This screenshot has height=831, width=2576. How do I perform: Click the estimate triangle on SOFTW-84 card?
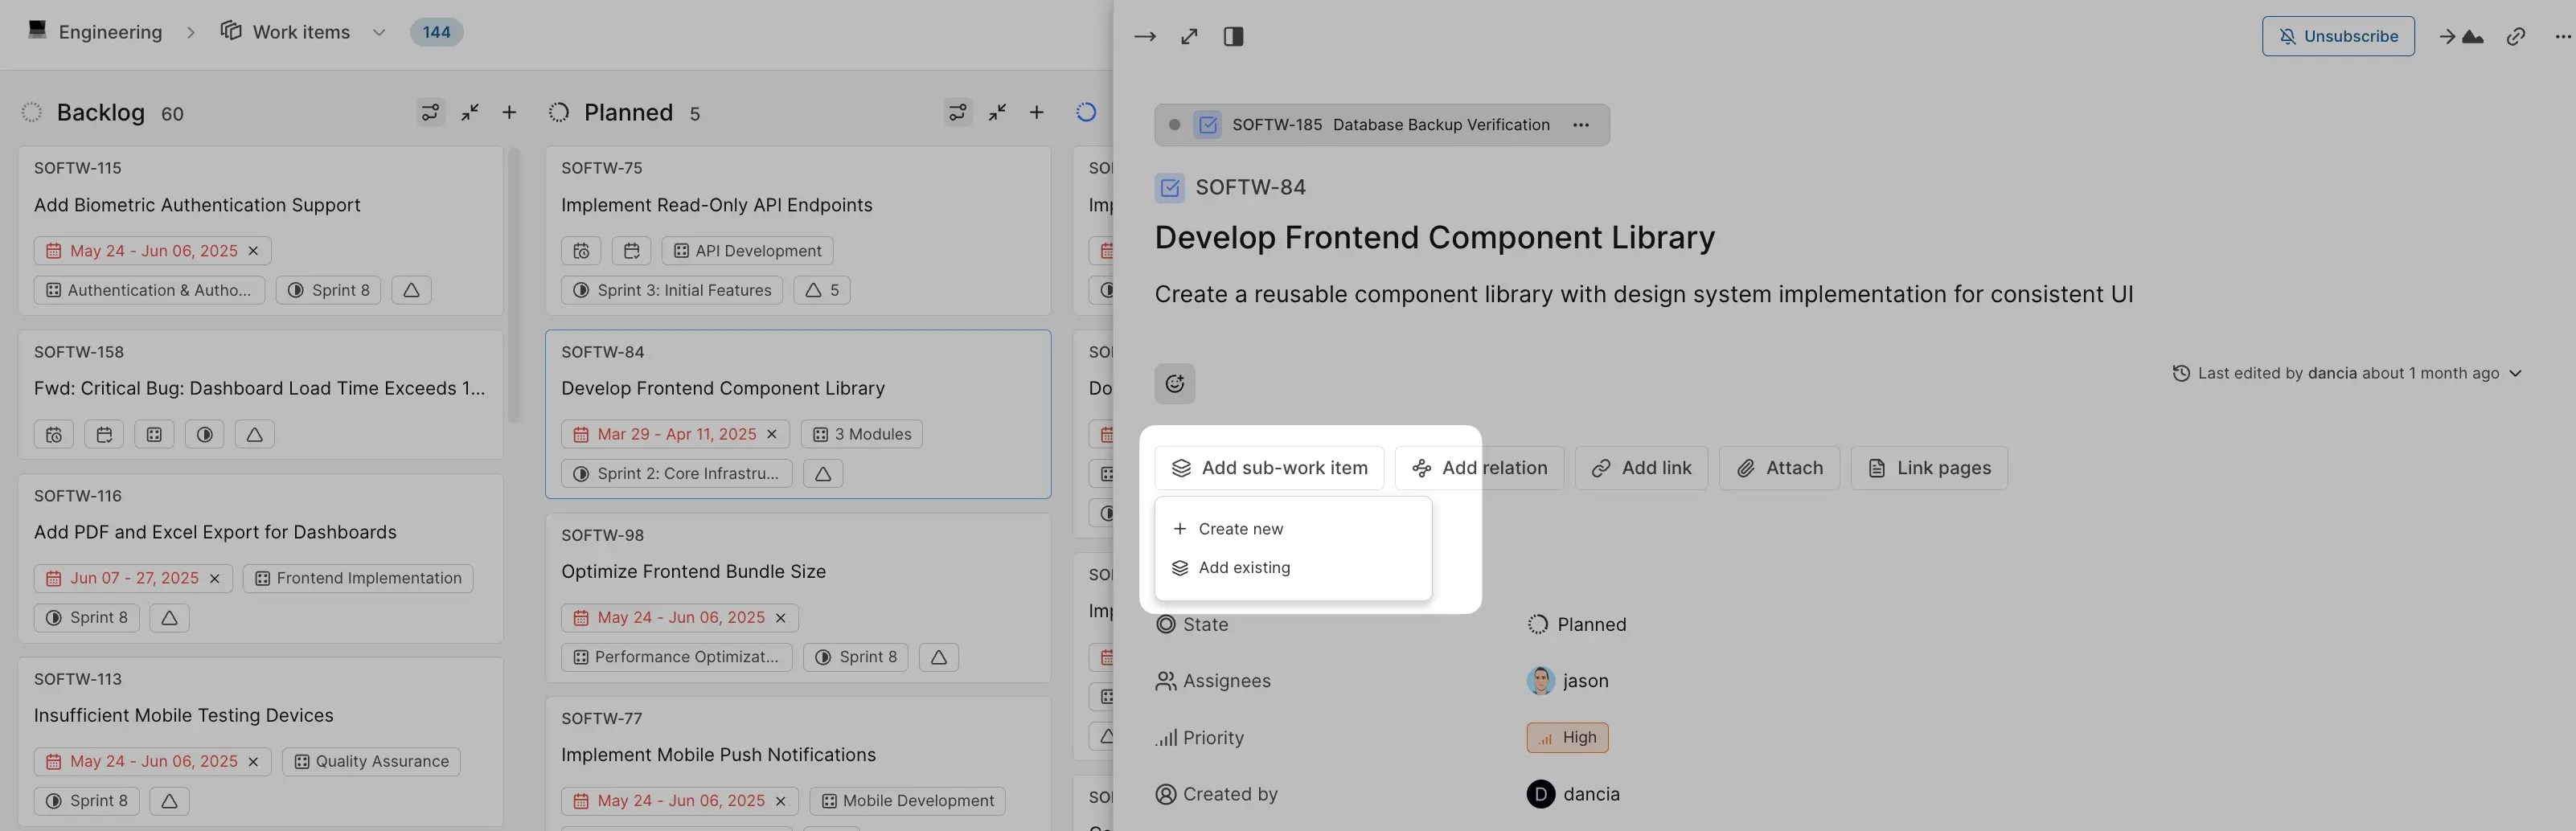tap(823, 473)
